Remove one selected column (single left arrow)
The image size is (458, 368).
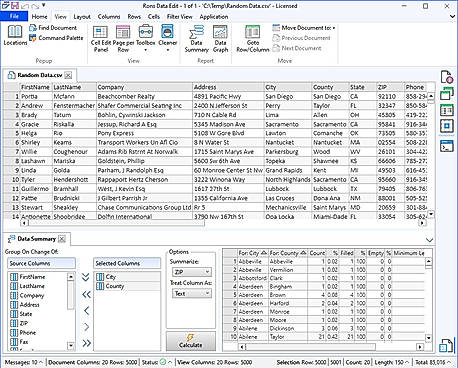click(86, 311)
